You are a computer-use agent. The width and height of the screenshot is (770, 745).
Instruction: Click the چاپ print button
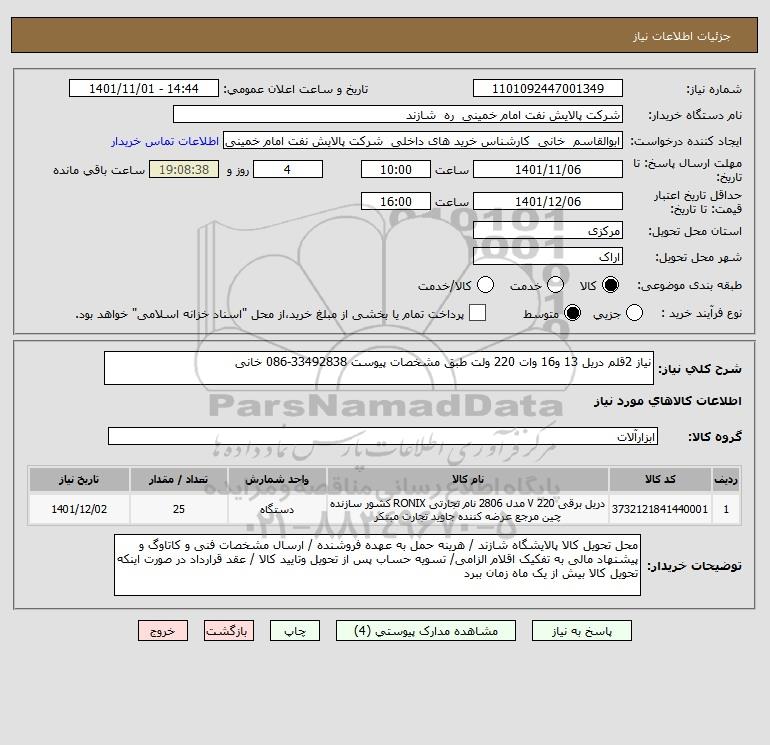pos(295,631)
